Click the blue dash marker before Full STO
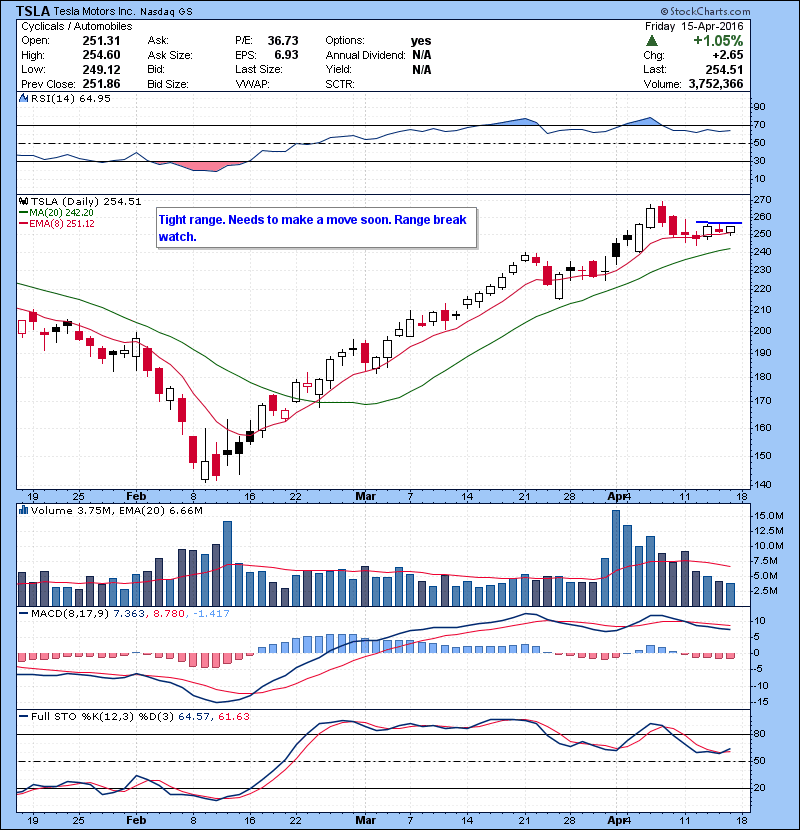The width and height of the screenshot is (800, 830). pos(23,716)
